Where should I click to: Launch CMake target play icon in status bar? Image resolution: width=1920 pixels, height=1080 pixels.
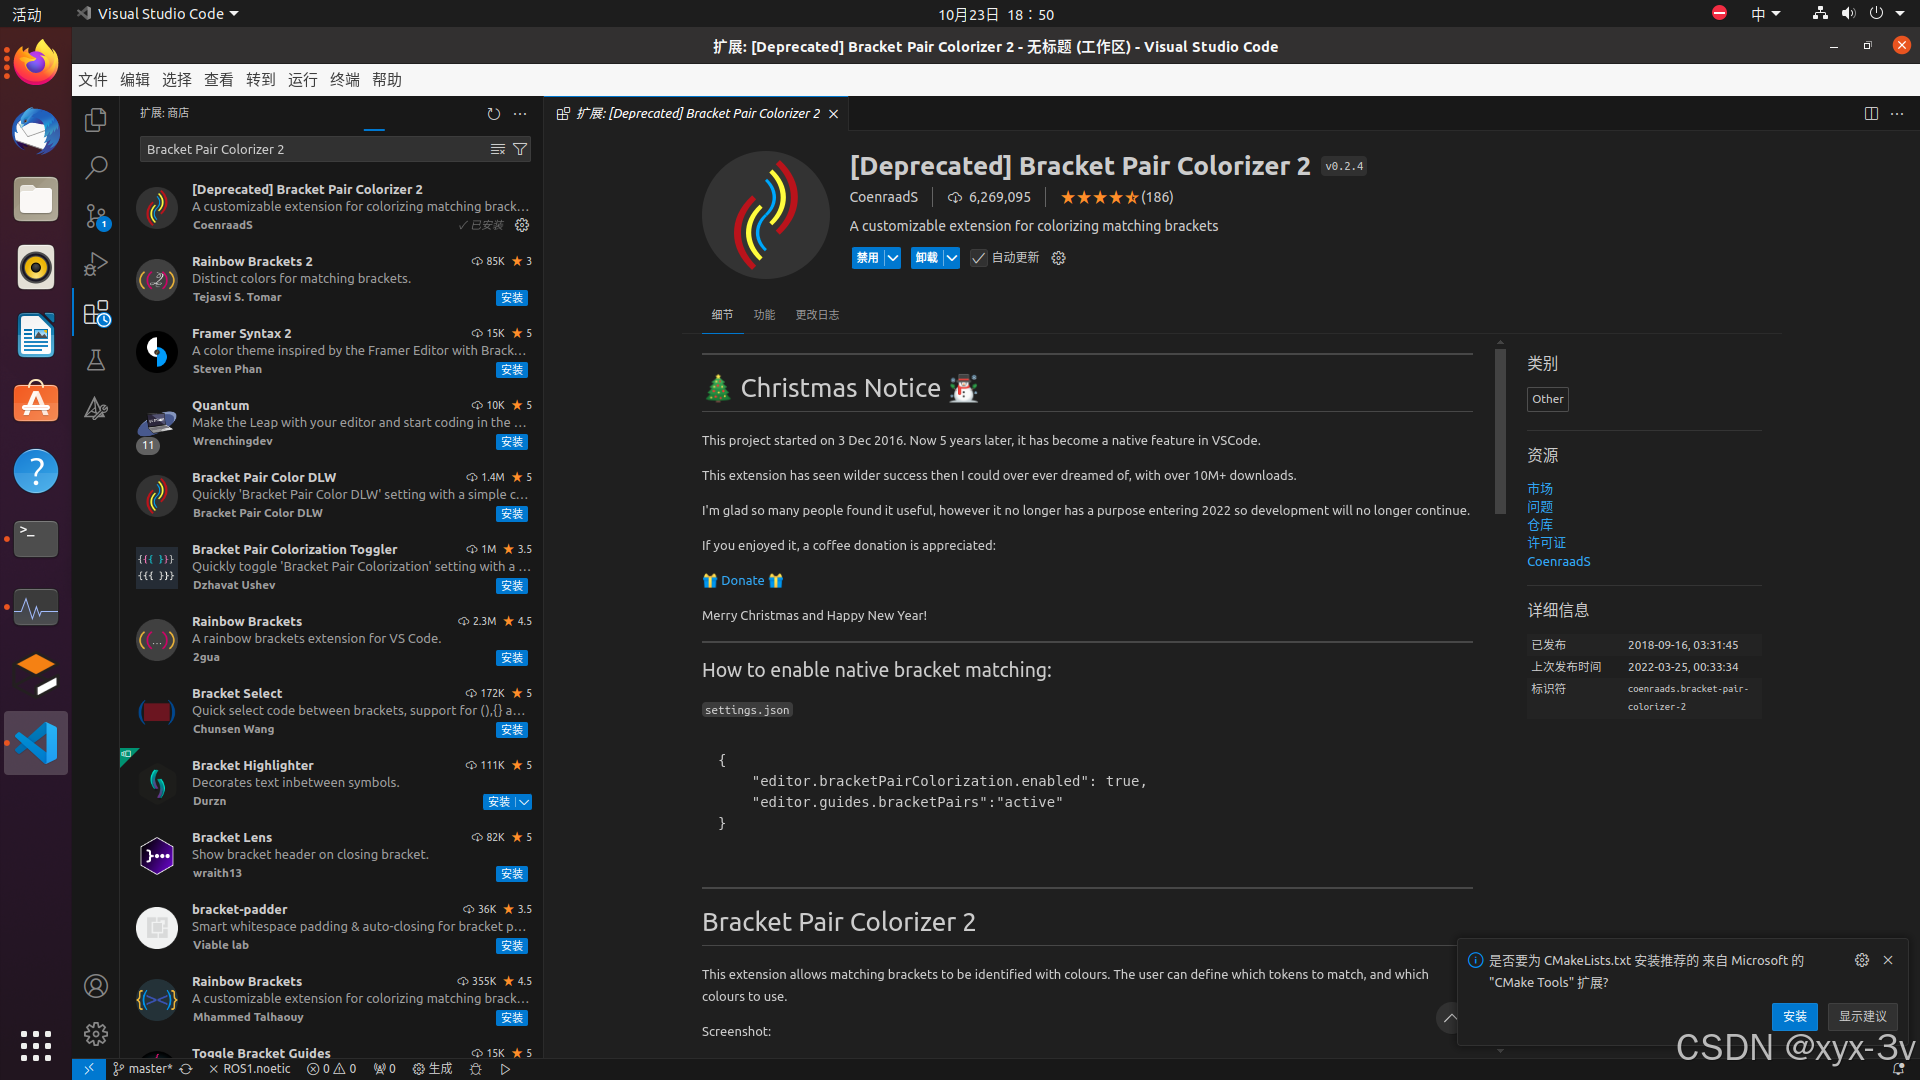click(x=505, y=1069)
